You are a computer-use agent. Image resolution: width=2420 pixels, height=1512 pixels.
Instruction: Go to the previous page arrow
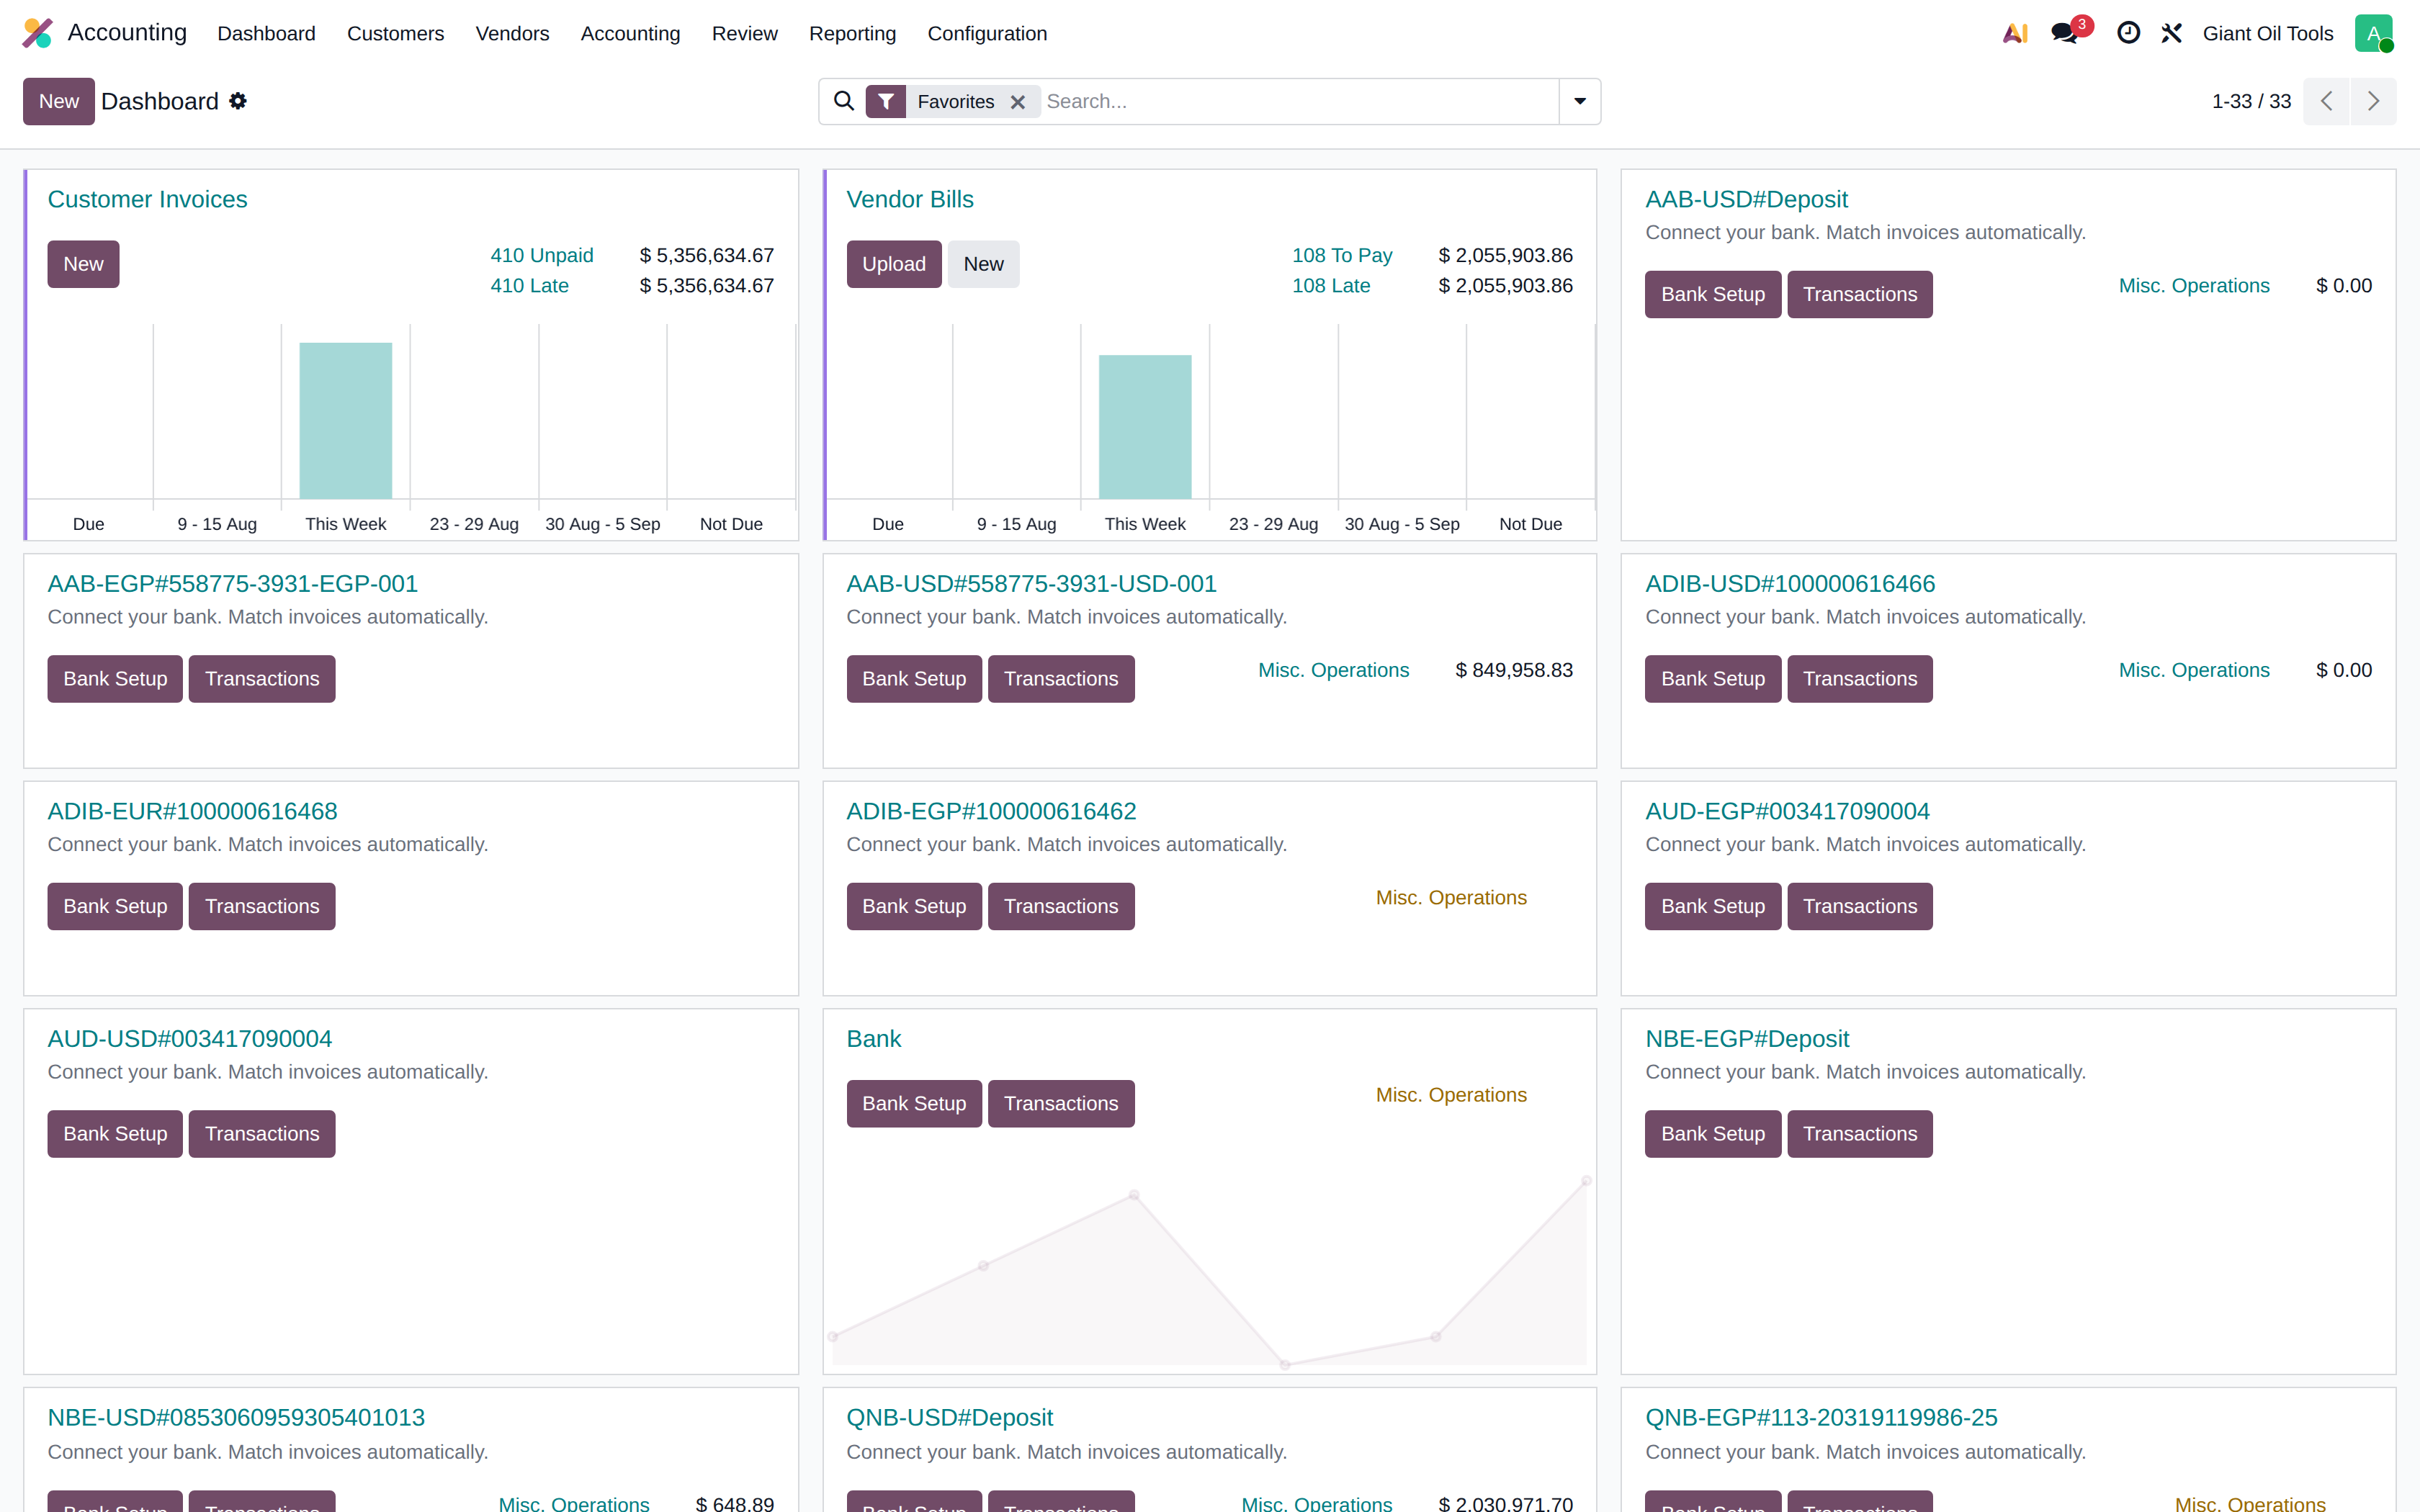tap(2326, 101)
